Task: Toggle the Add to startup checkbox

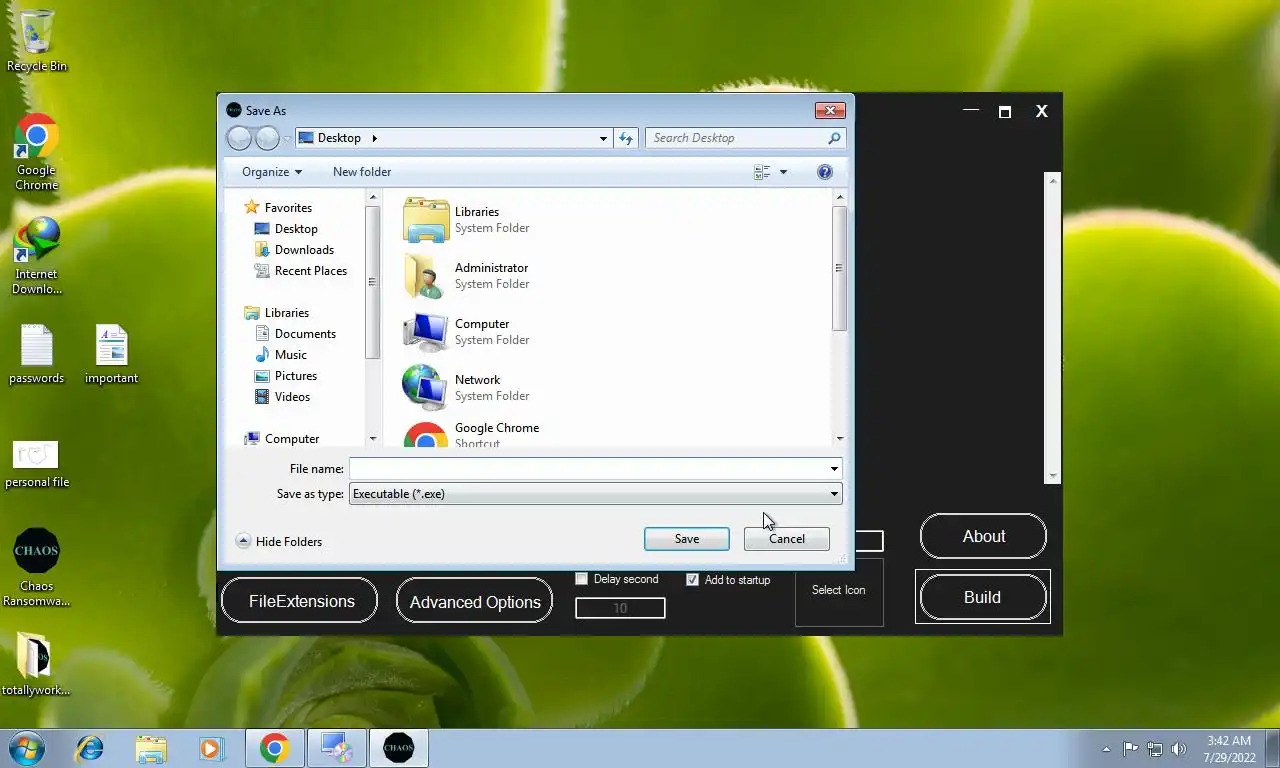Action: click(692, 580)
